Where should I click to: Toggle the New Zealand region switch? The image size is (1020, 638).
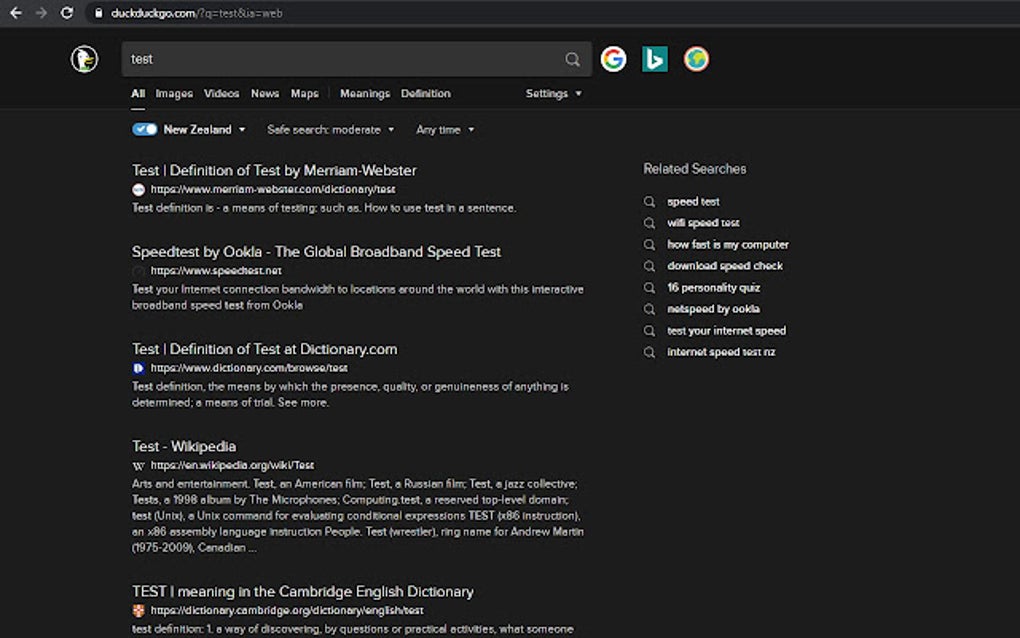tap(144, 129)
